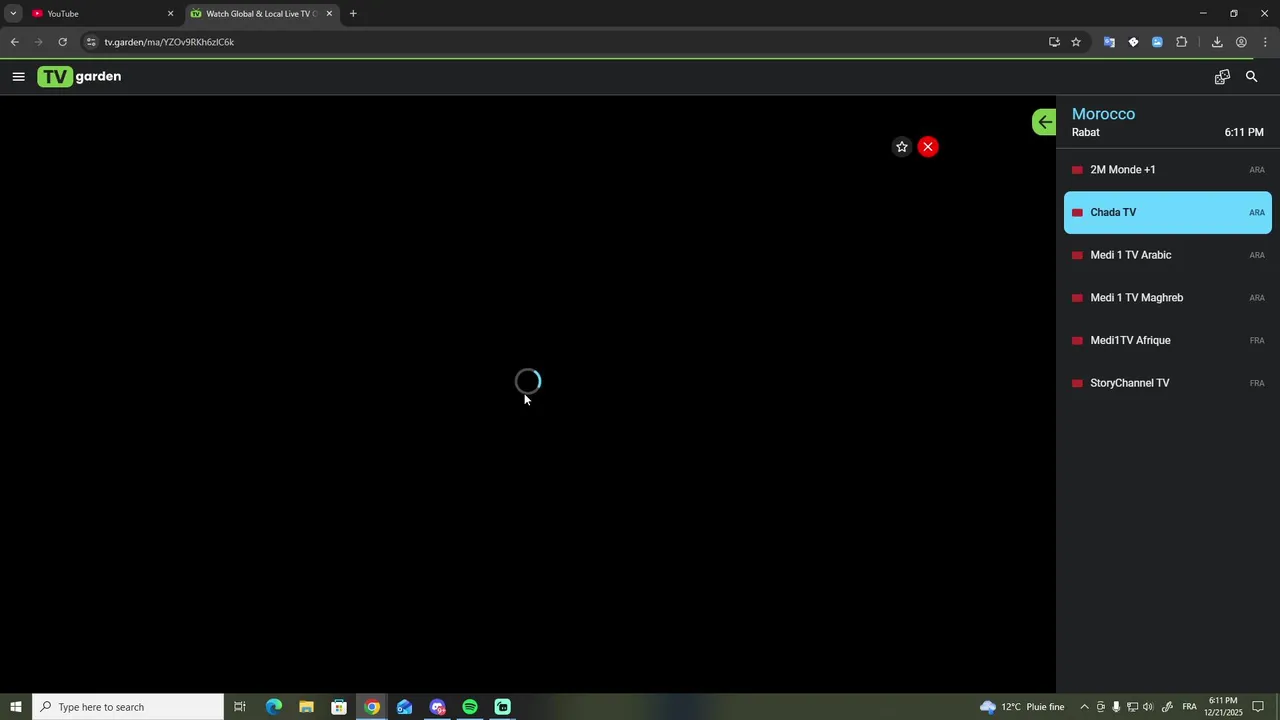Open the tv.garden search magnifier
The image size is (1280, 720).
[1251, 77]
